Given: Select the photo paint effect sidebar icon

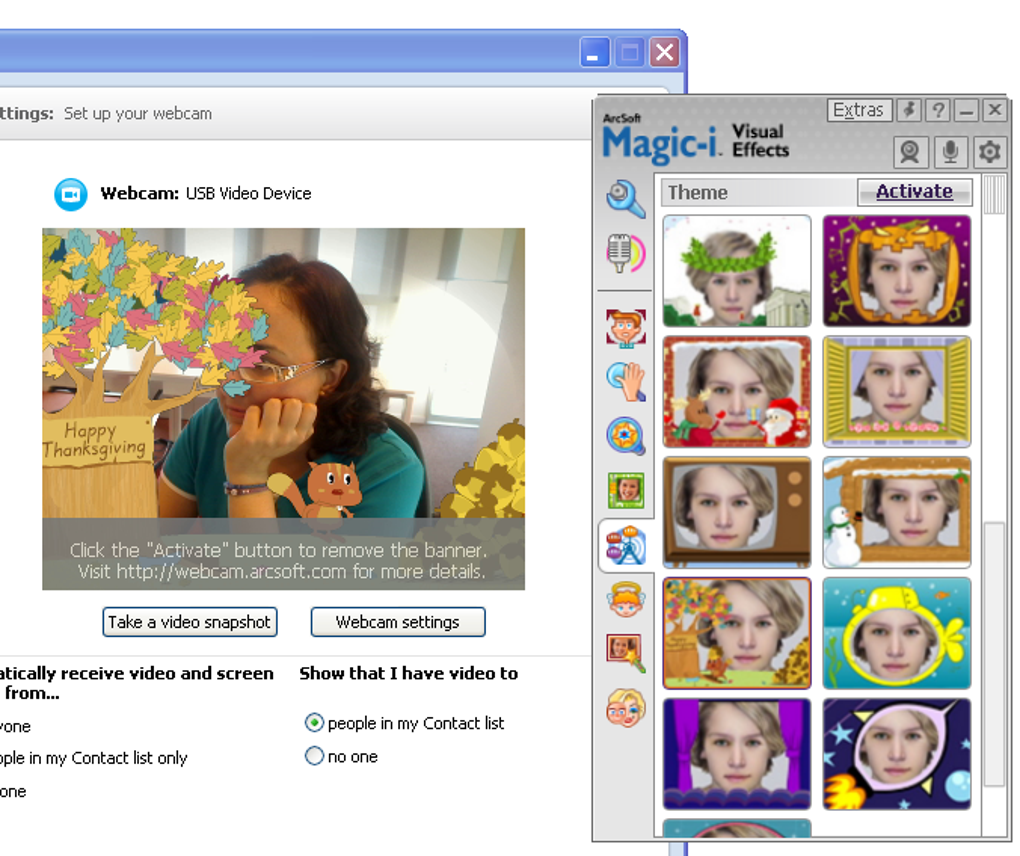Looking at the screenshot, I should click(626, 654).
